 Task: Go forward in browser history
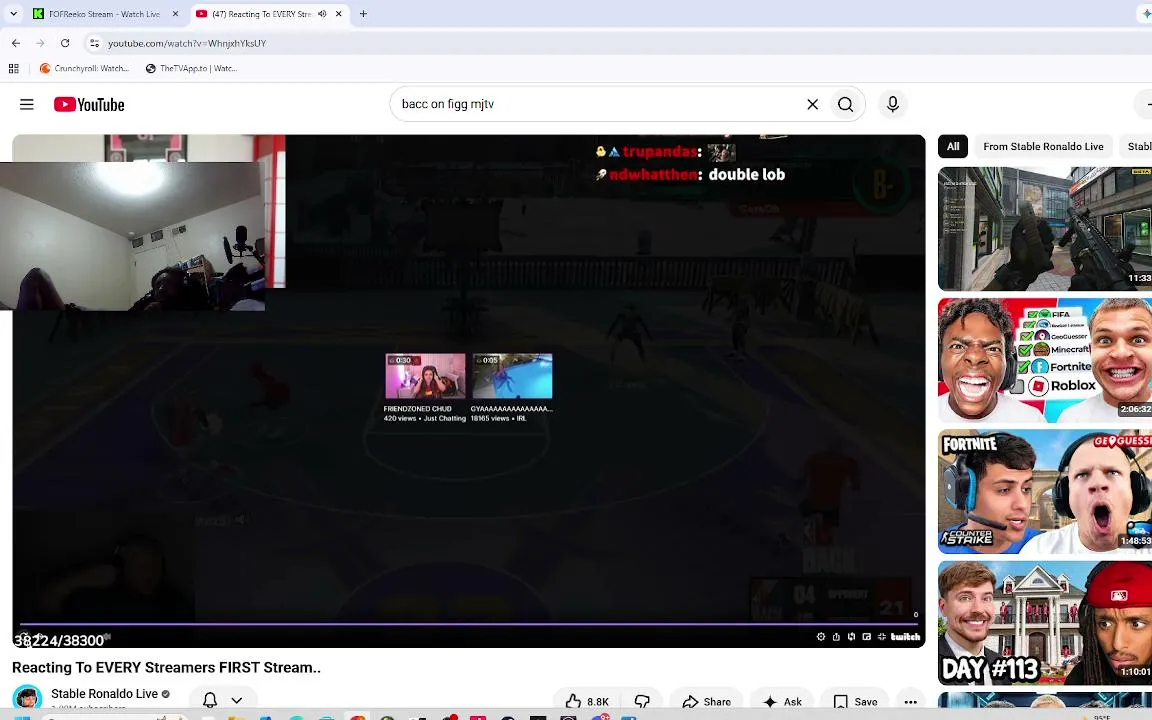pos(40,43)
